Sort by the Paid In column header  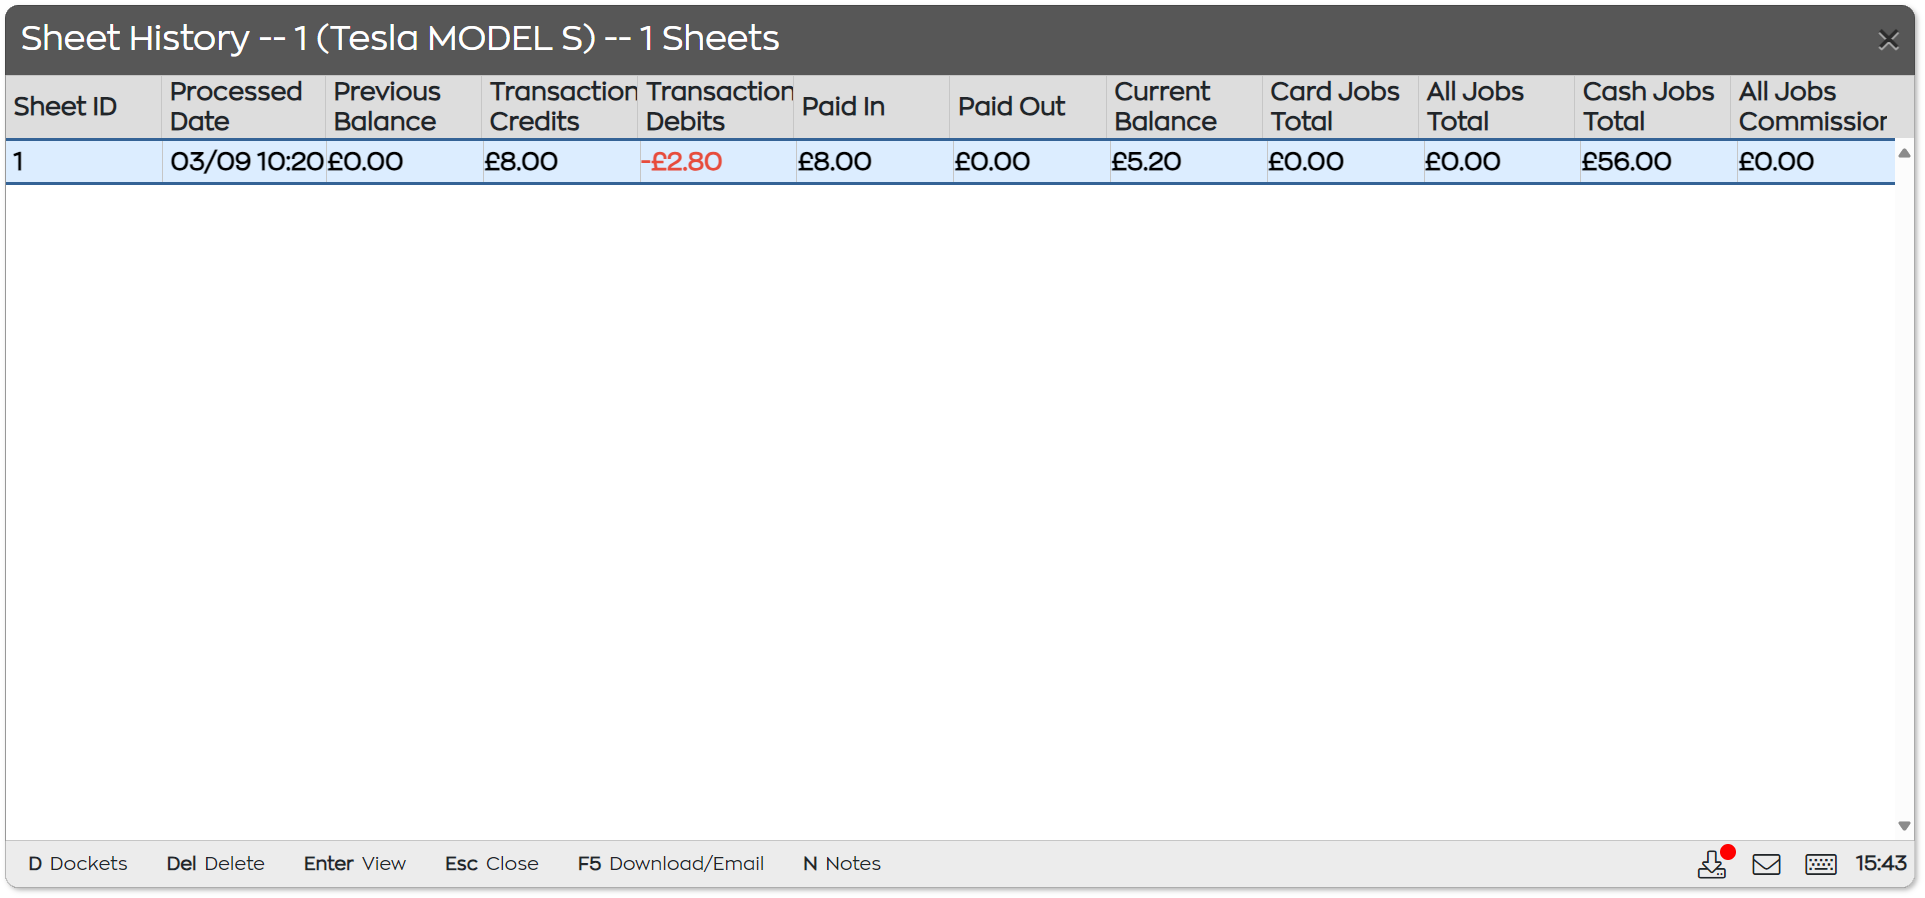(x=872, y=106)
